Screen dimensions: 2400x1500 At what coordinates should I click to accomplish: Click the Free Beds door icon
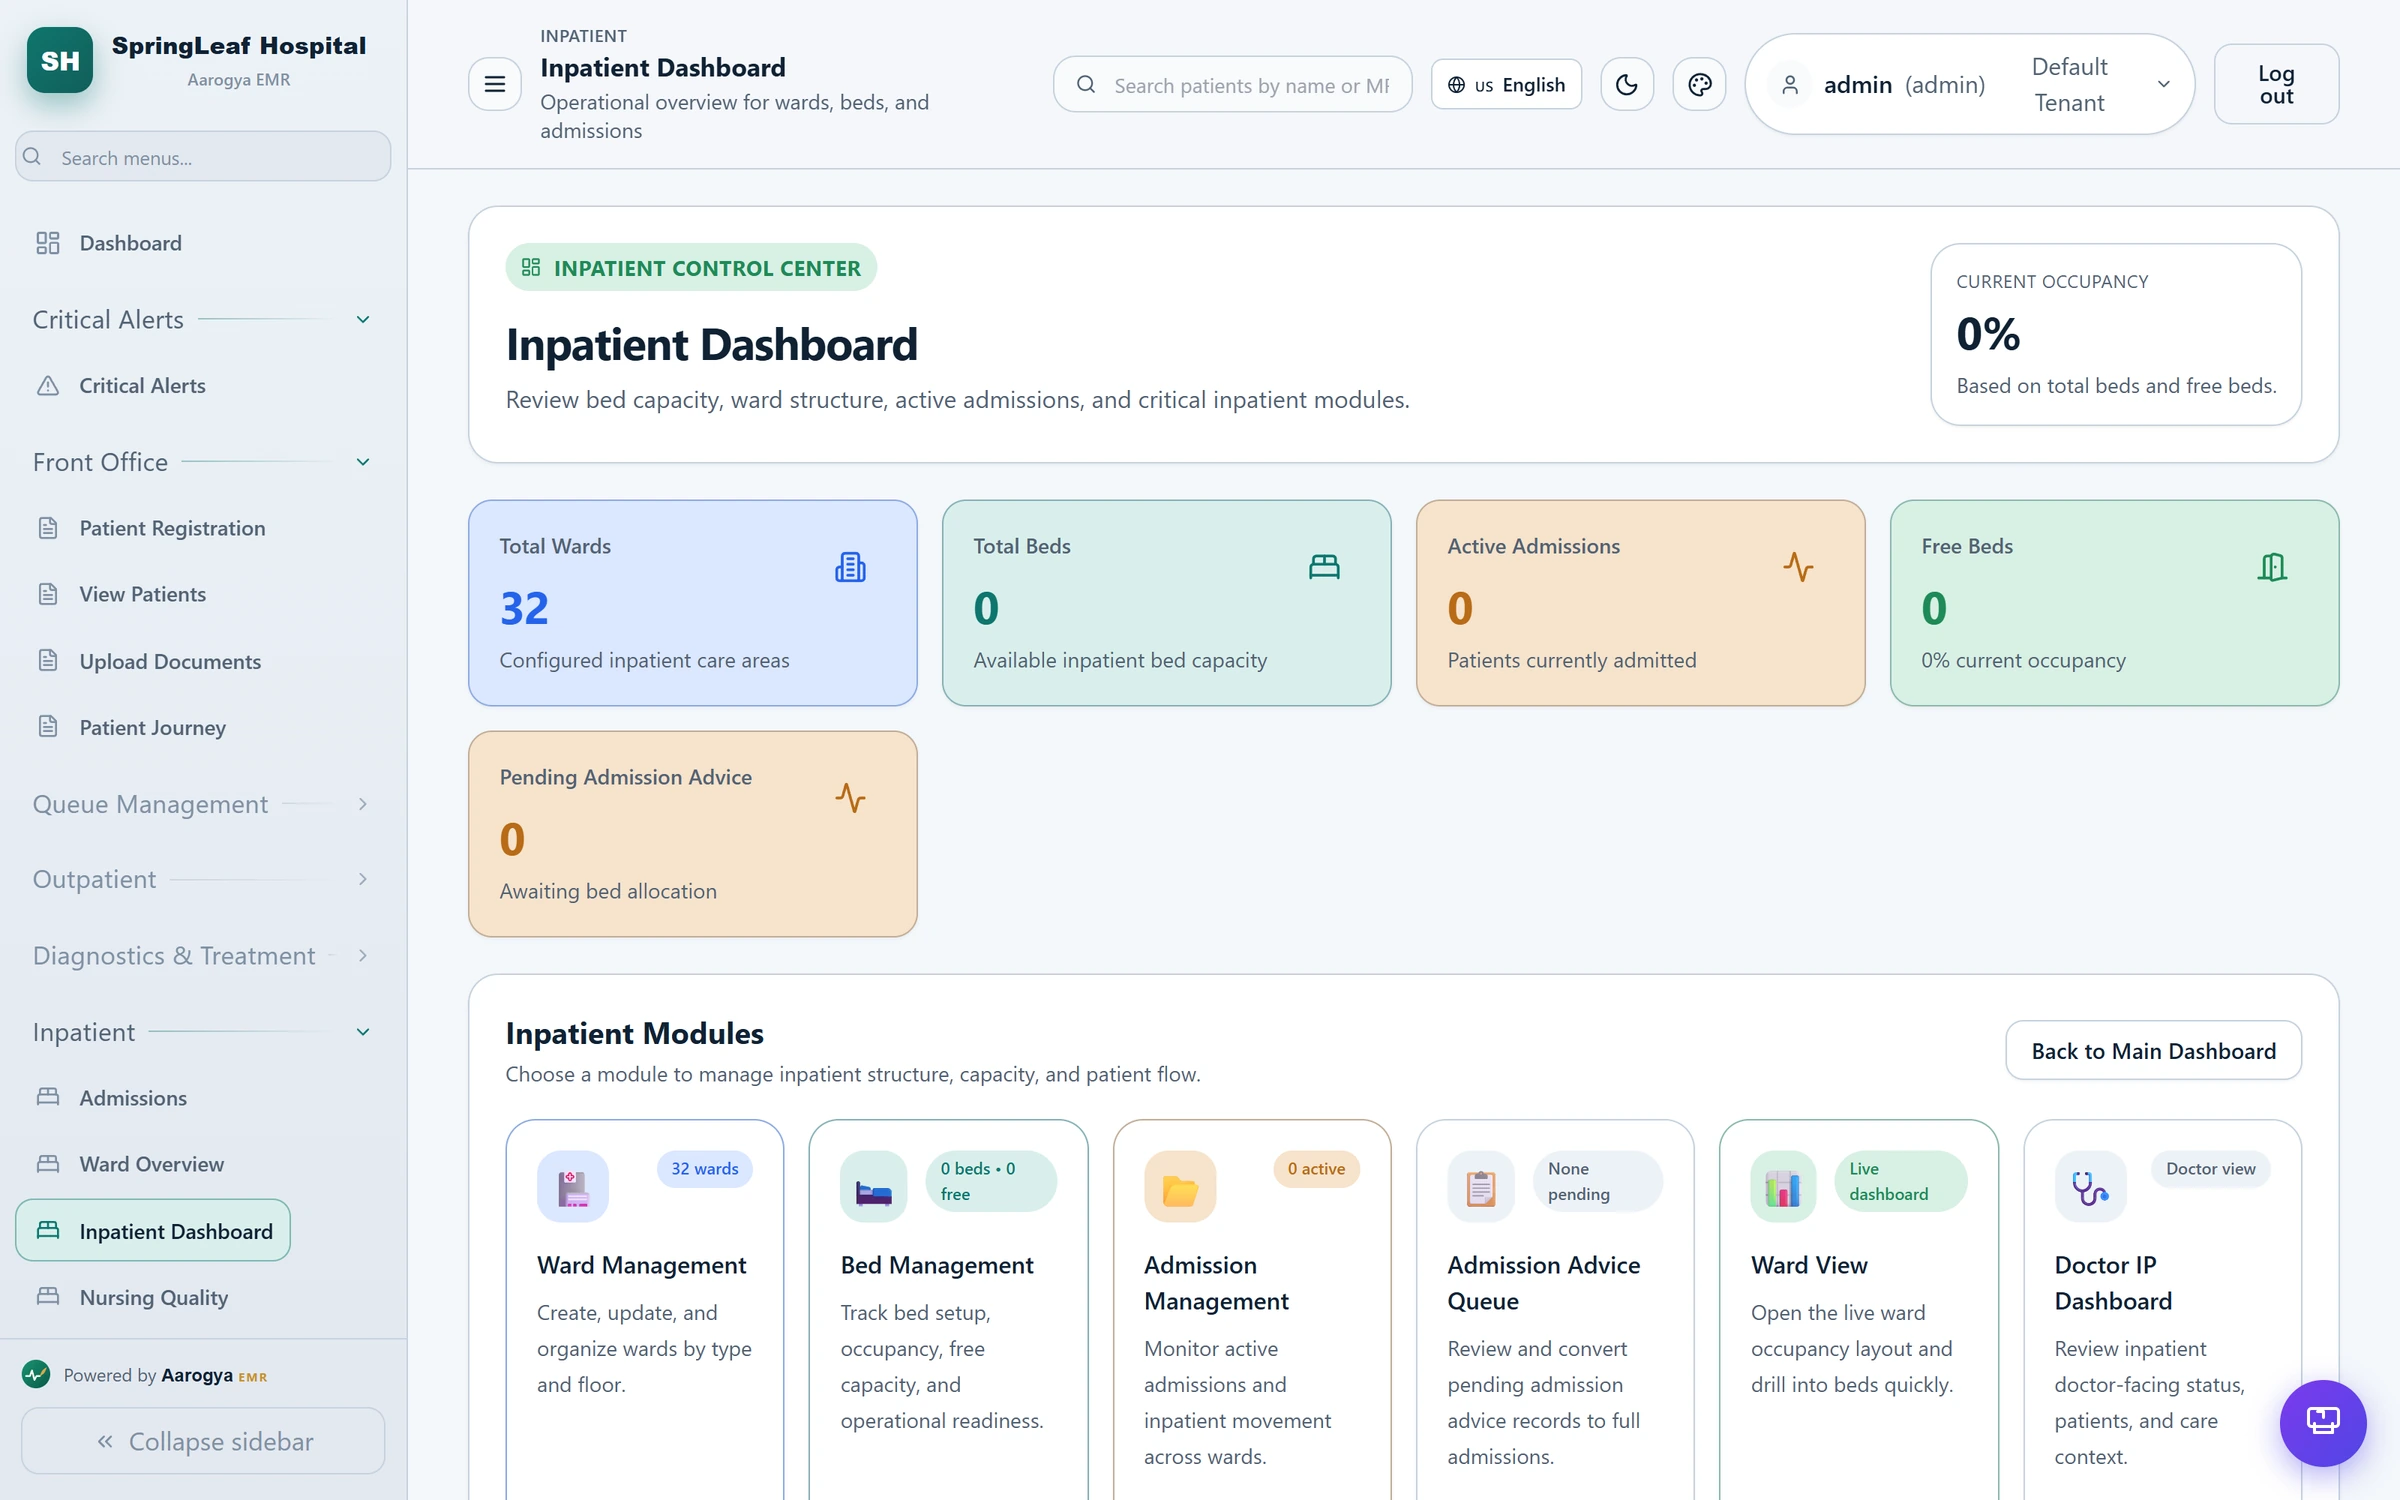[x=2272, y=567]
